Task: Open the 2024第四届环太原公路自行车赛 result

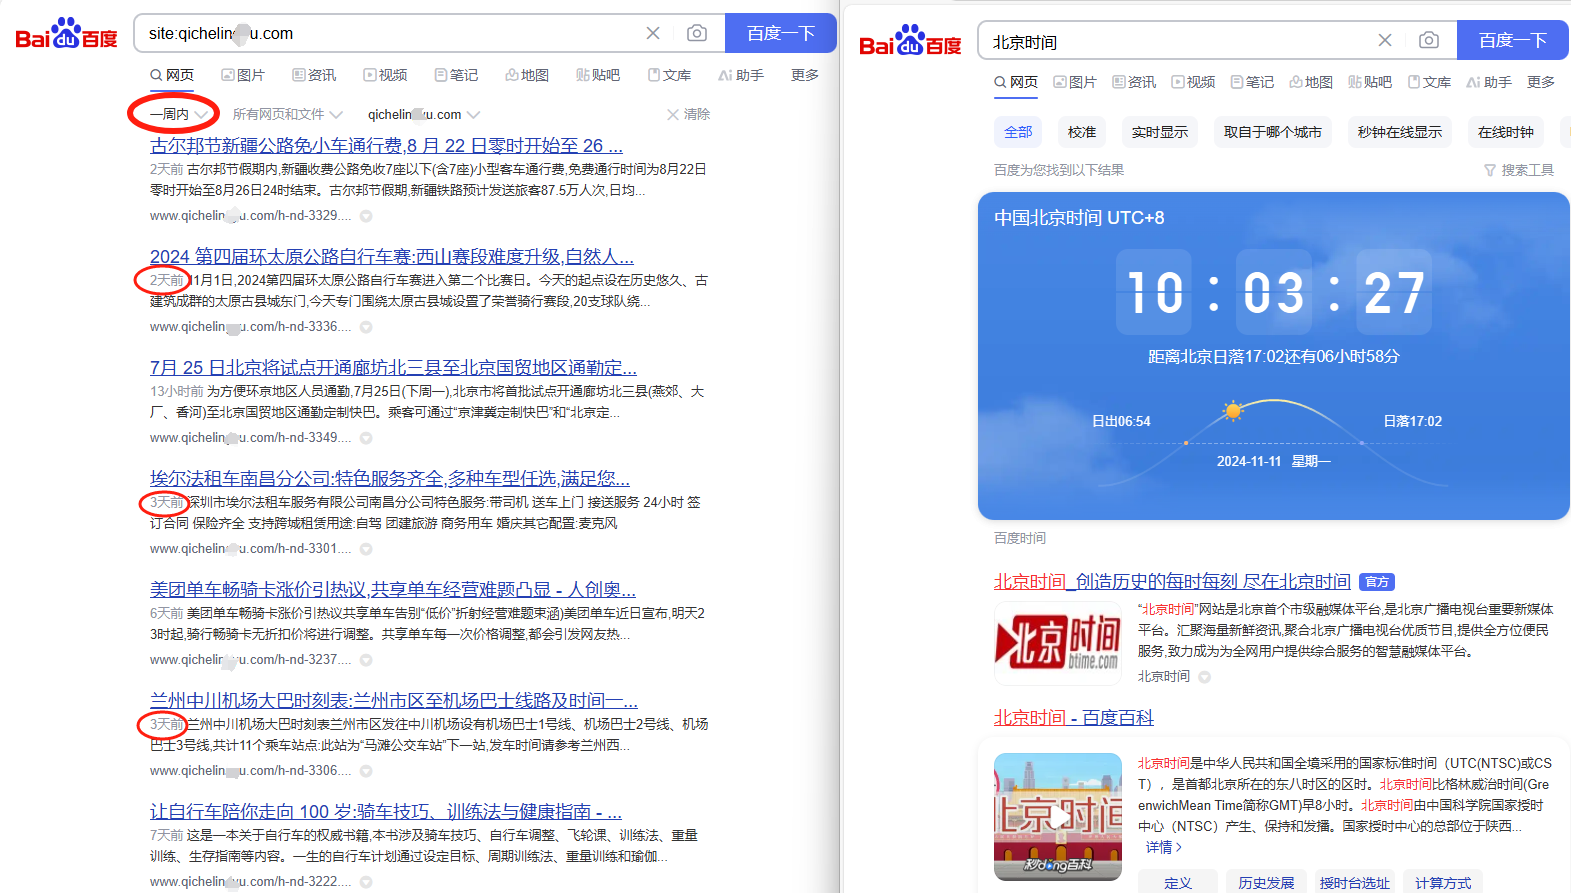Action: coord(392,256)
